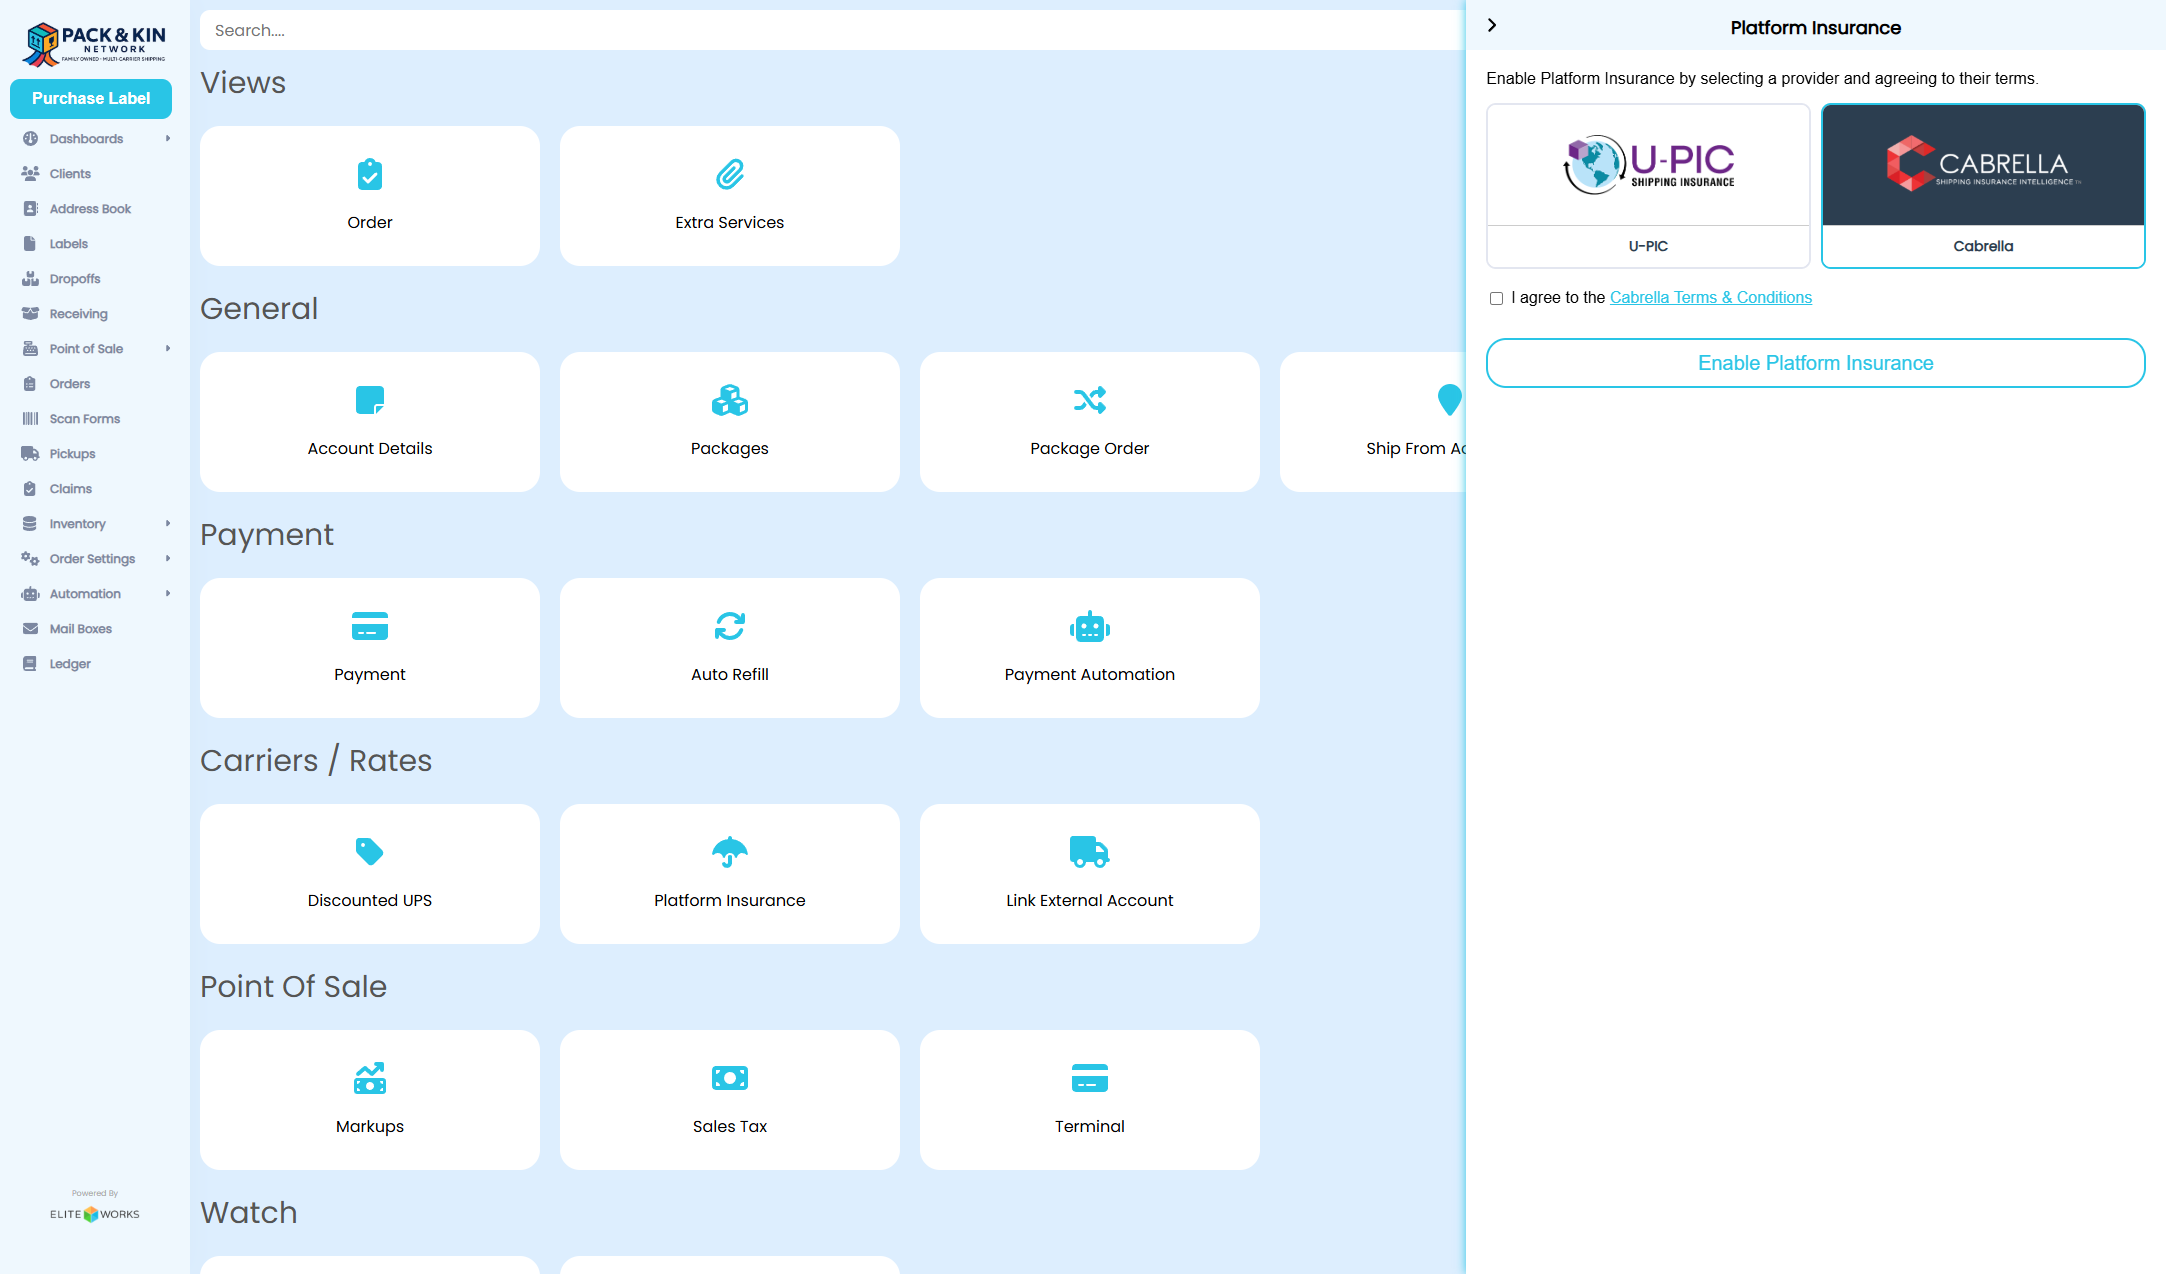Click the Extra Services paperclip icon

pos(730,174)
